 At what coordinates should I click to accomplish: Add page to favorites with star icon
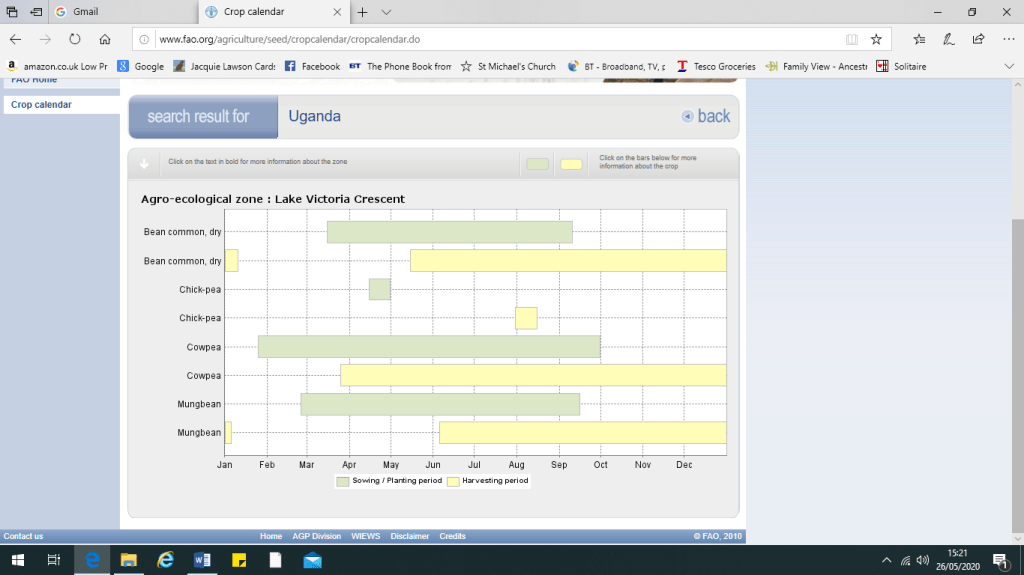(x=876, y=39)
